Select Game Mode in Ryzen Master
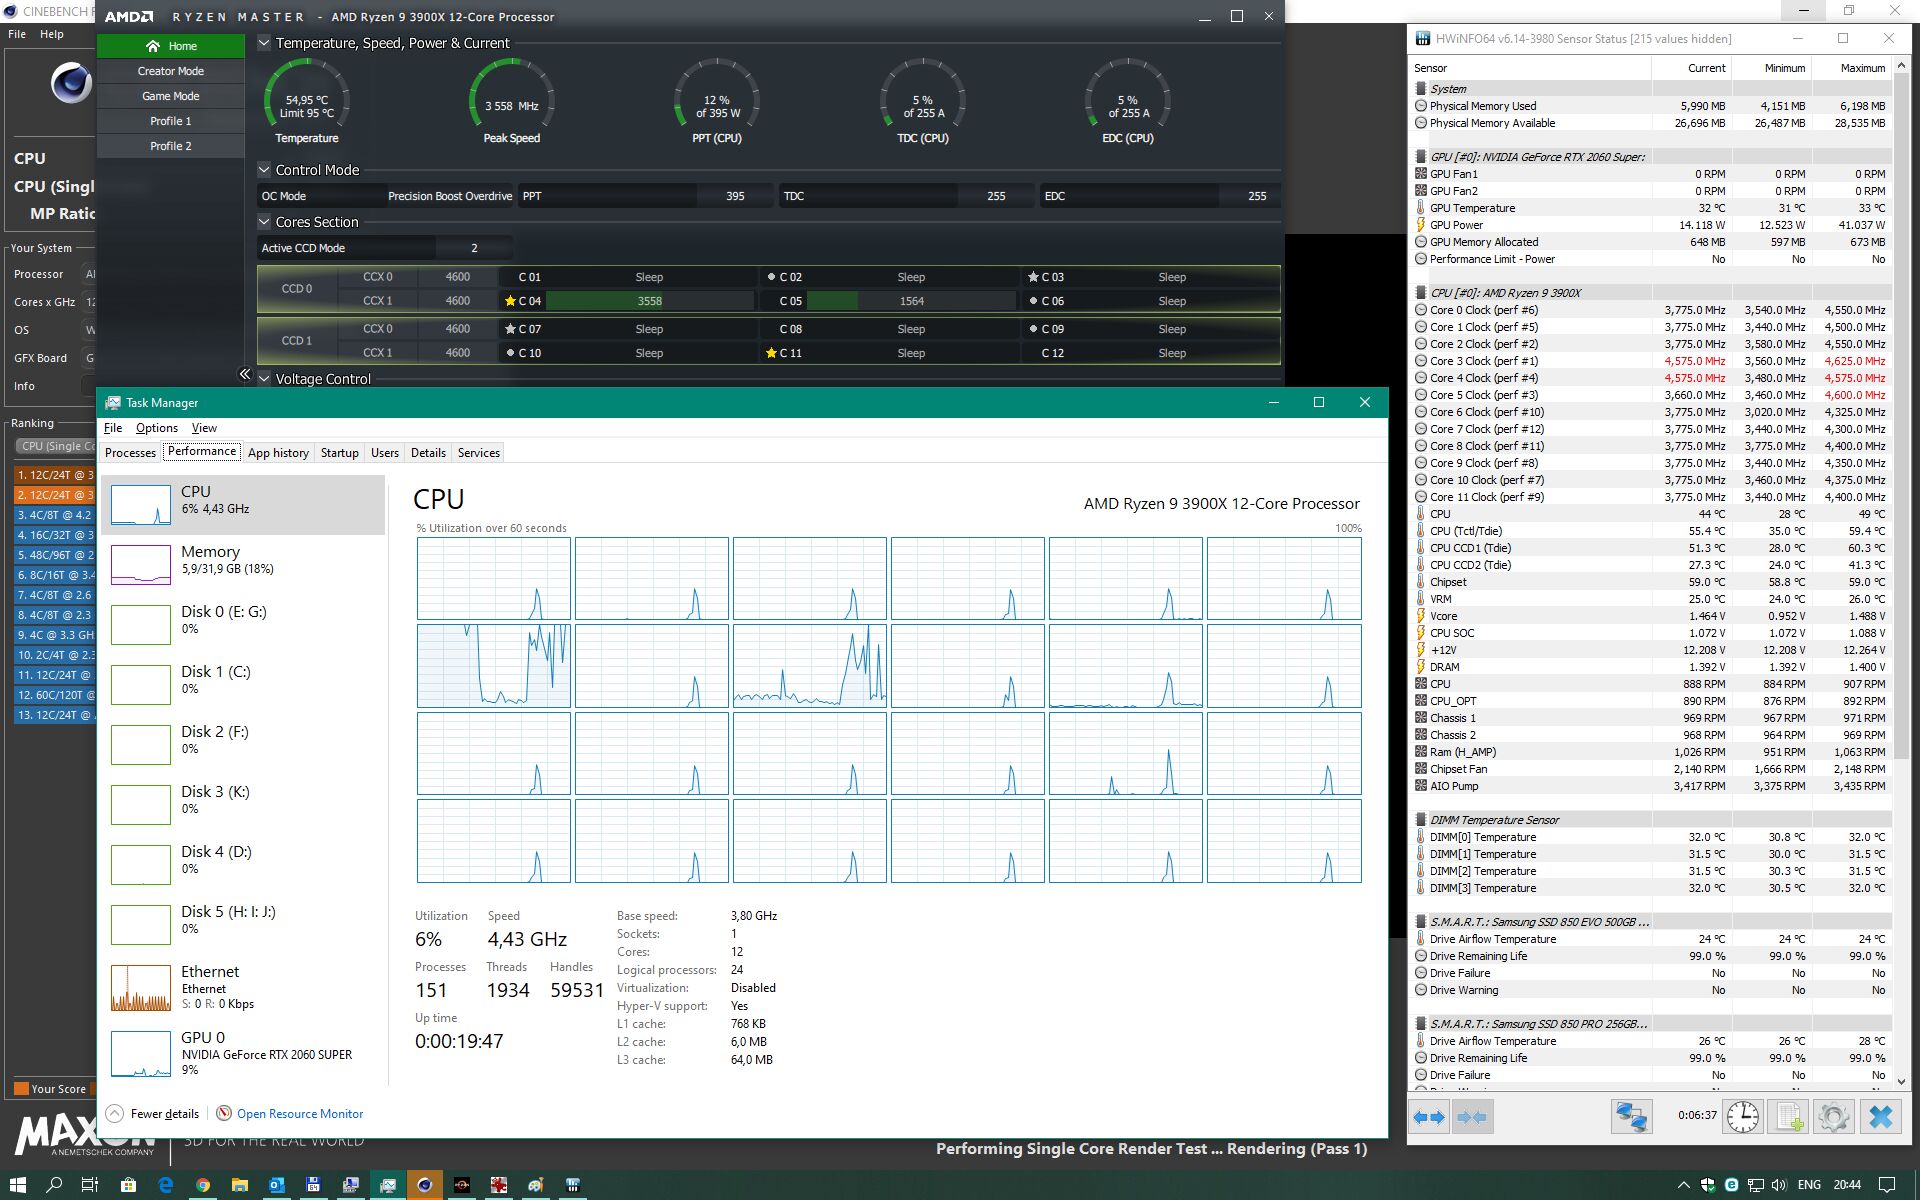This screenshot has height=1200, width=1920. 171,96
